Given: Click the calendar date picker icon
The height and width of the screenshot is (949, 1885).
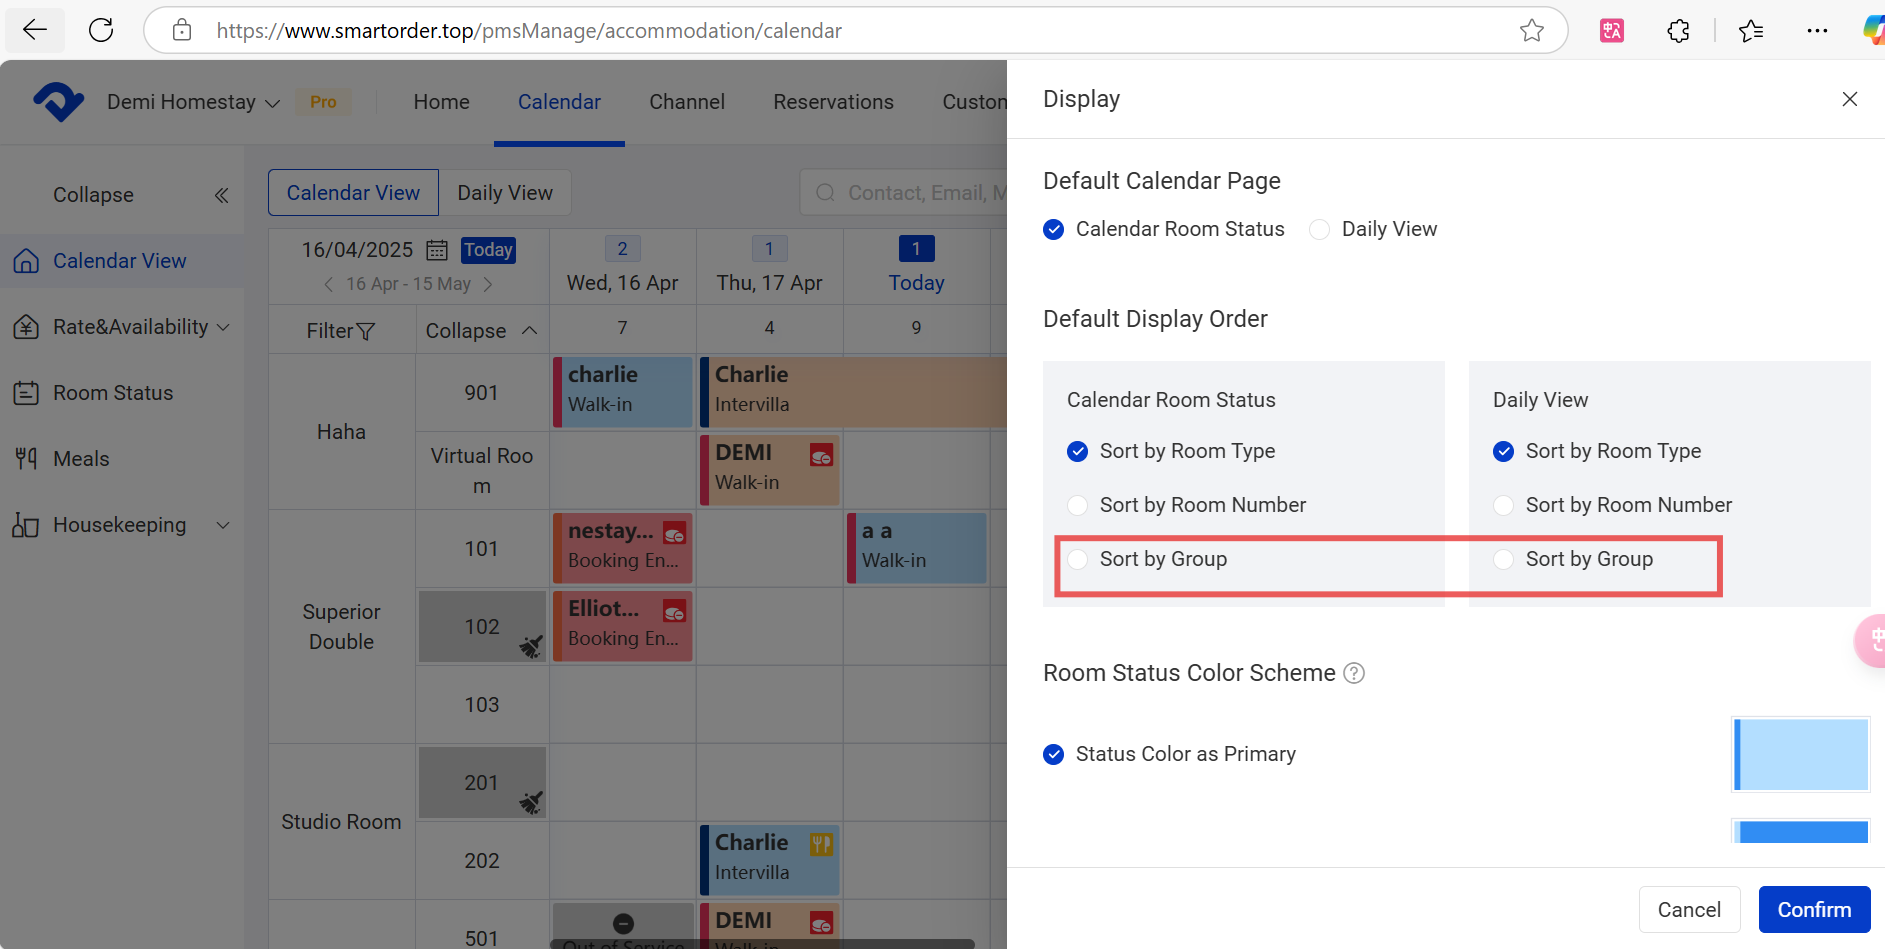Looking at the screenshot, I should click(437, 250).
